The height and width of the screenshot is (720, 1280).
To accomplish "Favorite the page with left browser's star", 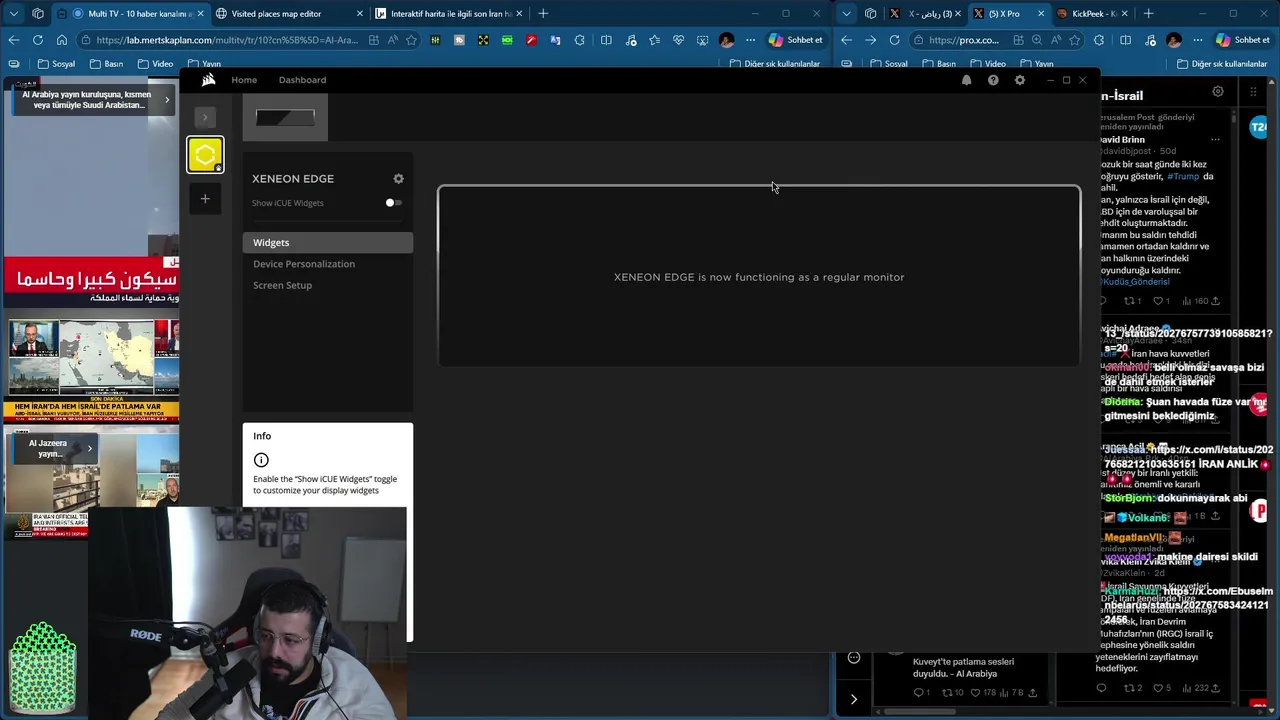I will tap(411, 40).
